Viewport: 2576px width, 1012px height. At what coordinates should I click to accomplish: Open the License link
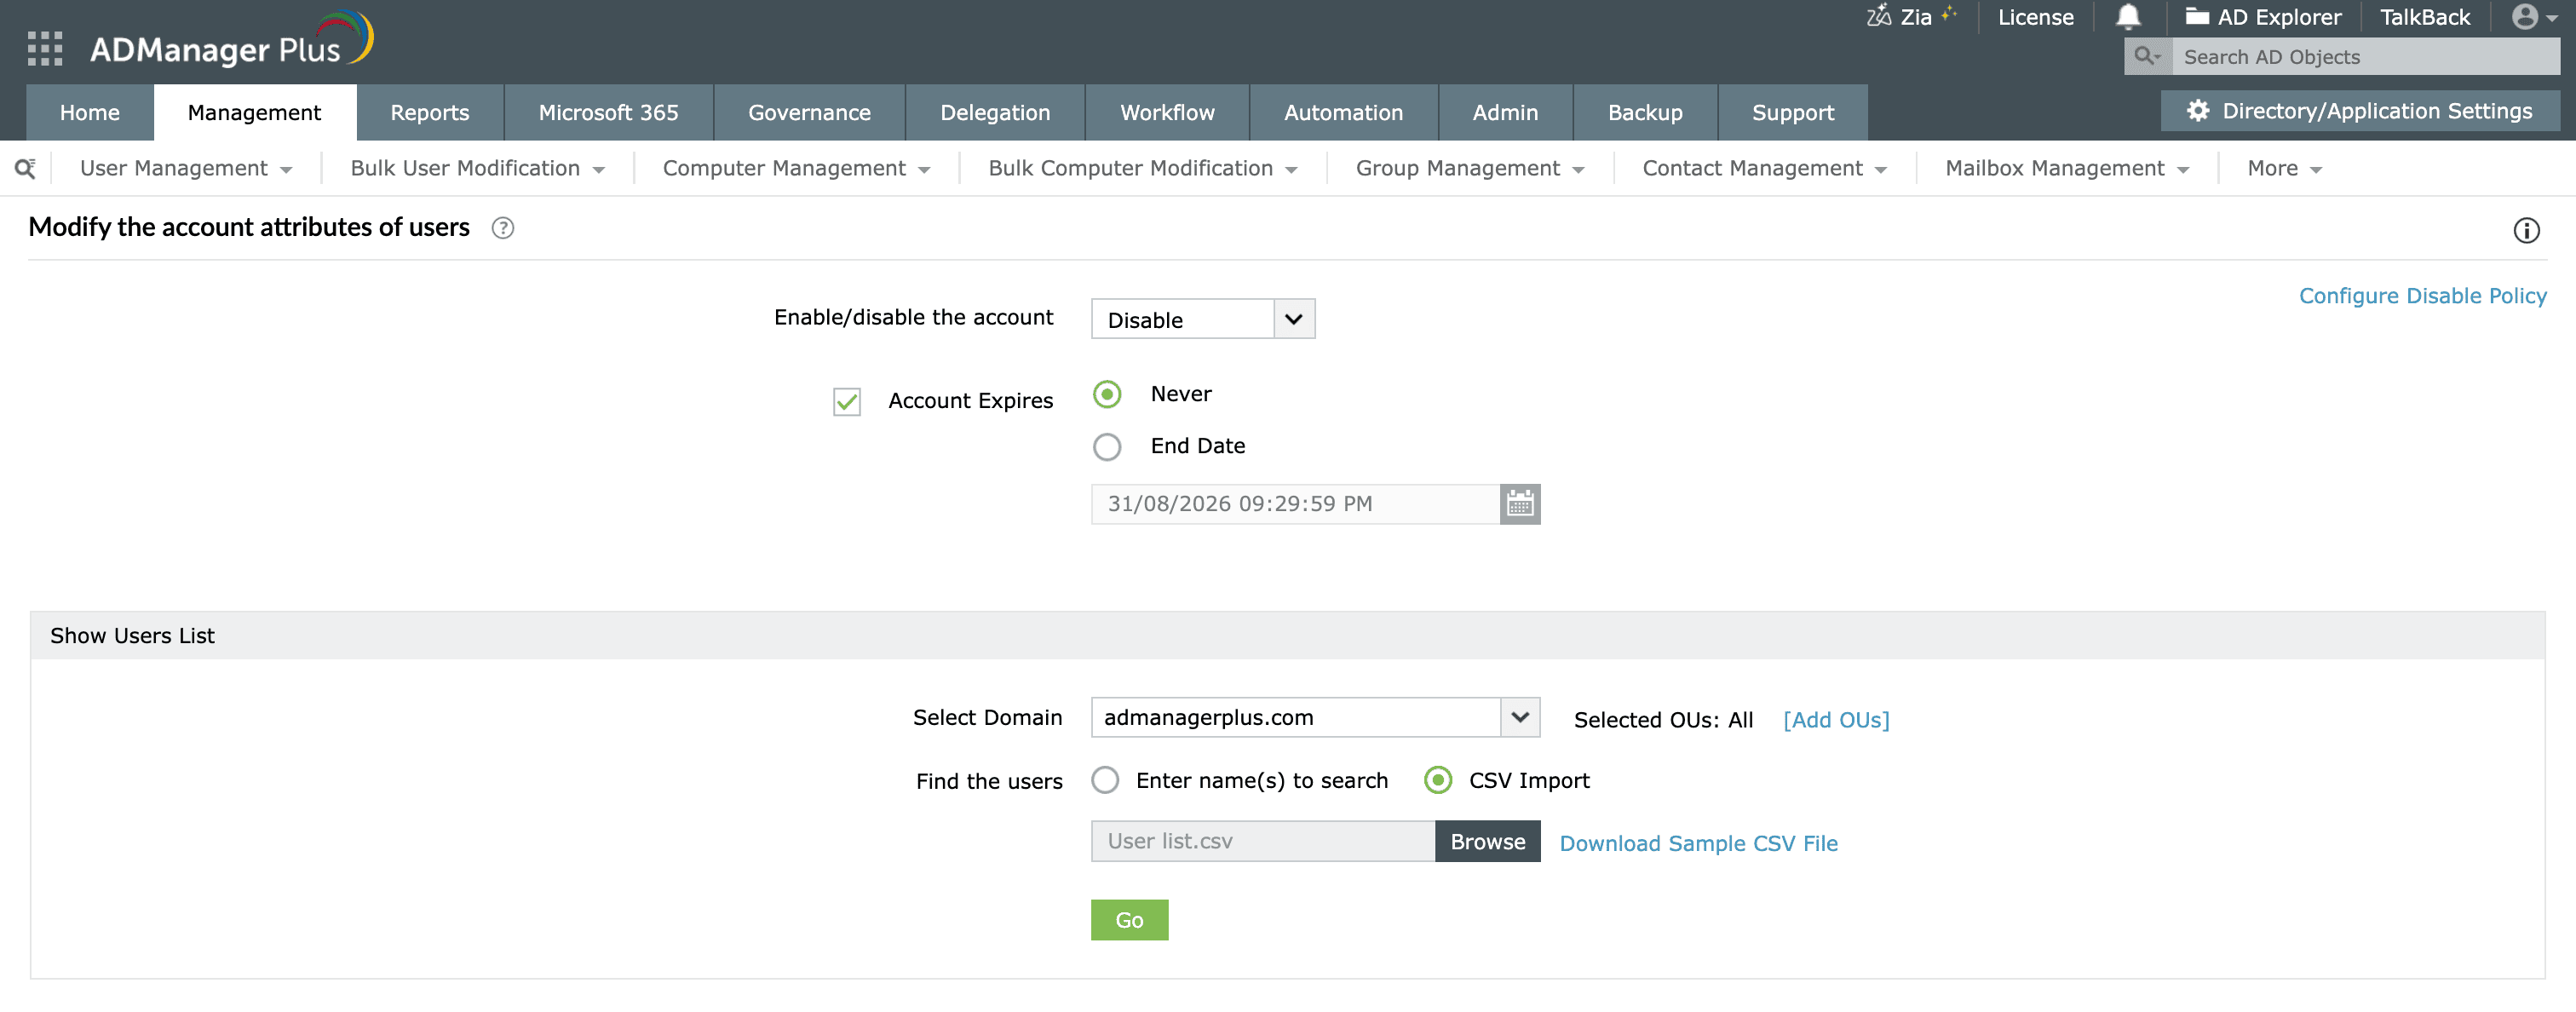pos(2035,17)
